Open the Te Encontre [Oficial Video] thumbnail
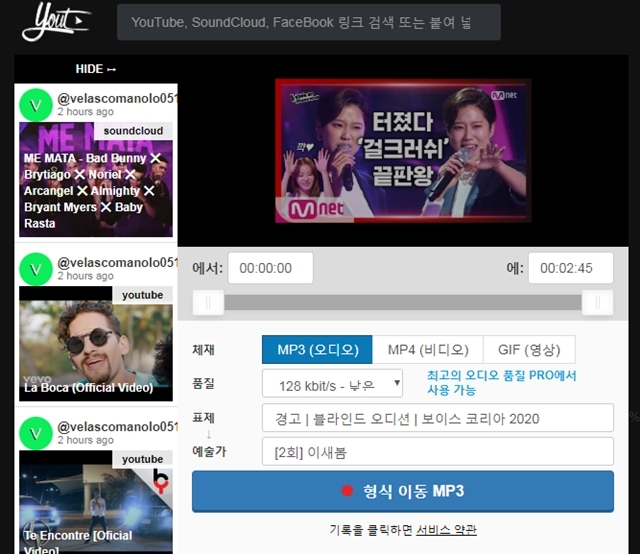The image size is (640, 554). 96,502
